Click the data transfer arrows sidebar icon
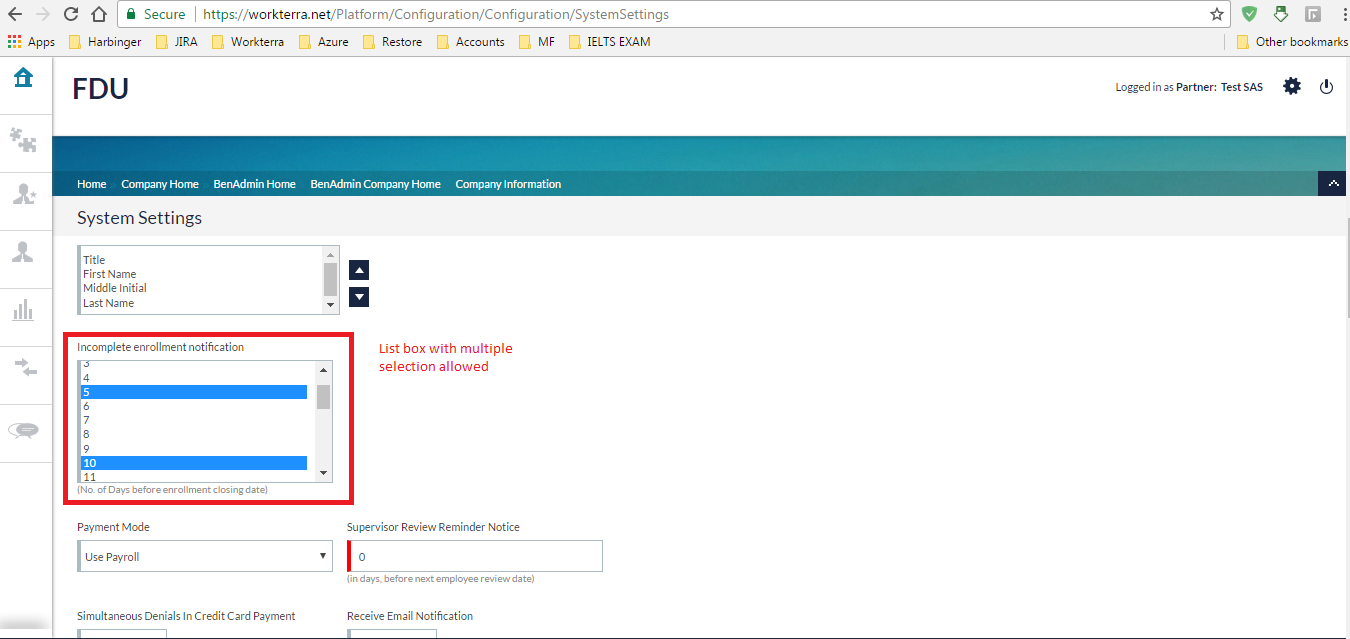Viewport: 1350px width, 639px height. [x=24, y=369]
